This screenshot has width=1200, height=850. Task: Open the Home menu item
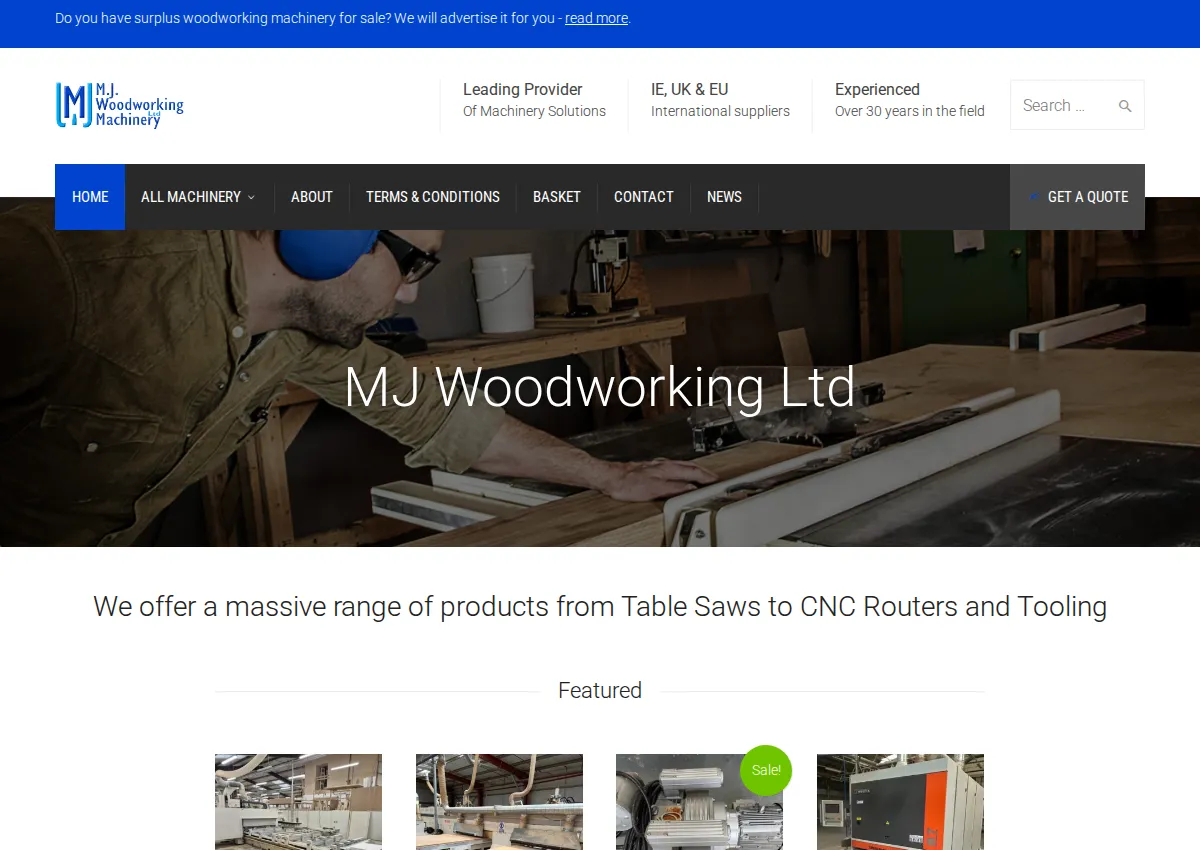coord(90,197)
